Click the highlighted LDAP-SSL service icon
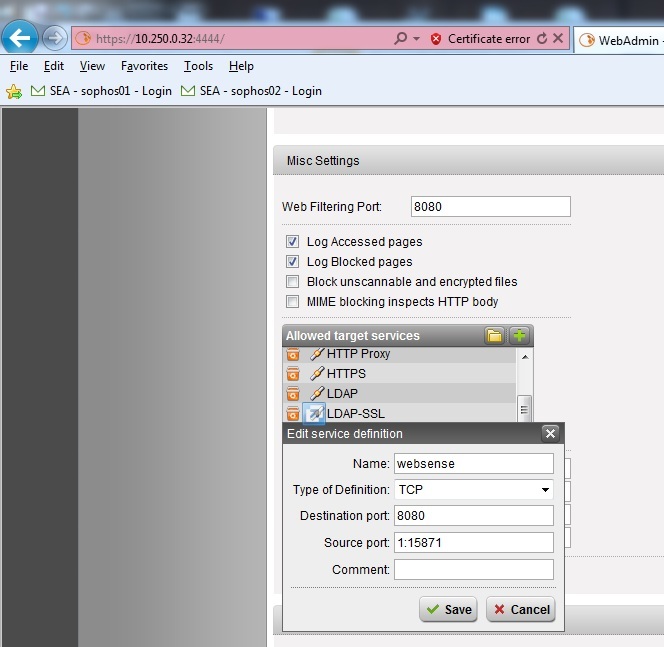The image size is (664, 647). coord(314,413)
